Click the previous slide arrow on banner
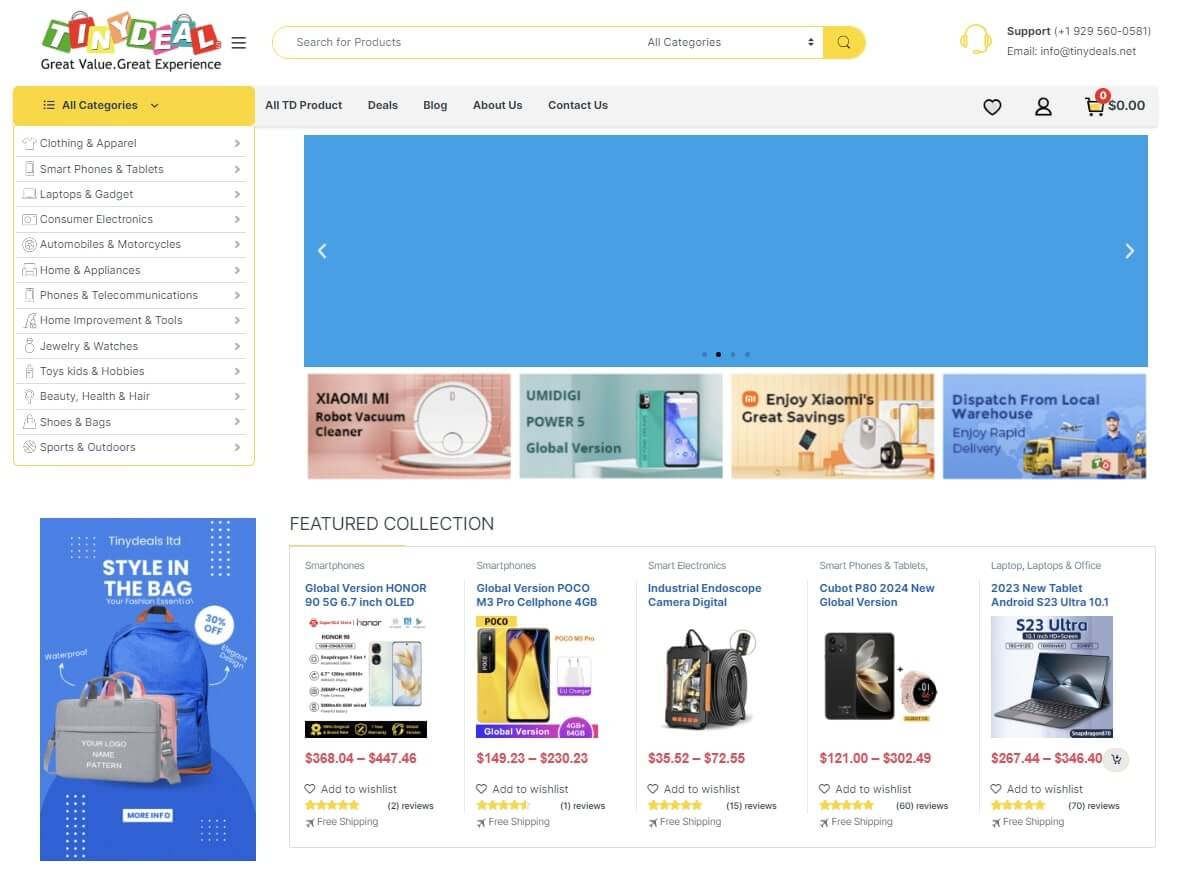Screen dimensions: 1180x874 point(322,251)
